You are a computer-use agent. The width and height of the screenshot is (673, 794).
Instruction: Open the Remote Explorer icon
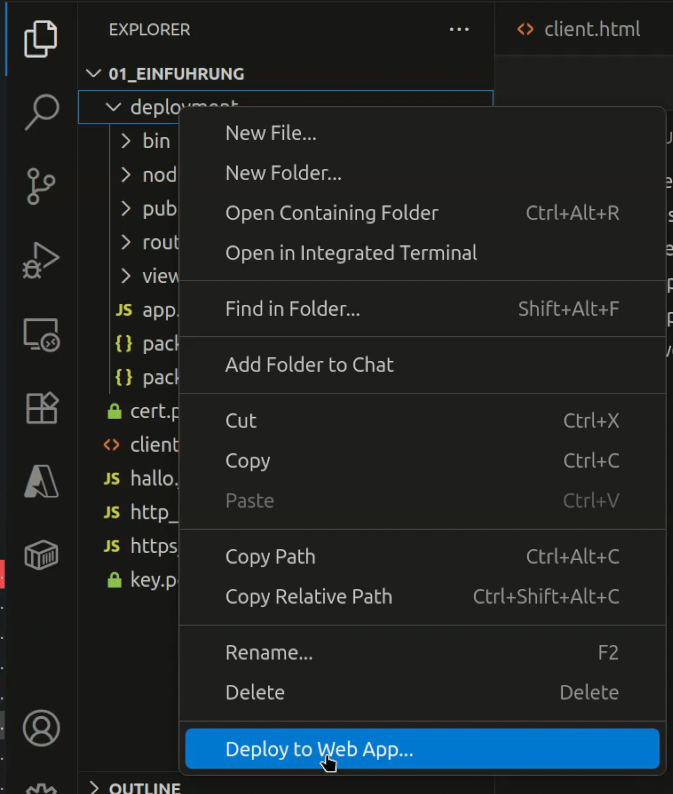pyautogui.click(x=41, y=335)
